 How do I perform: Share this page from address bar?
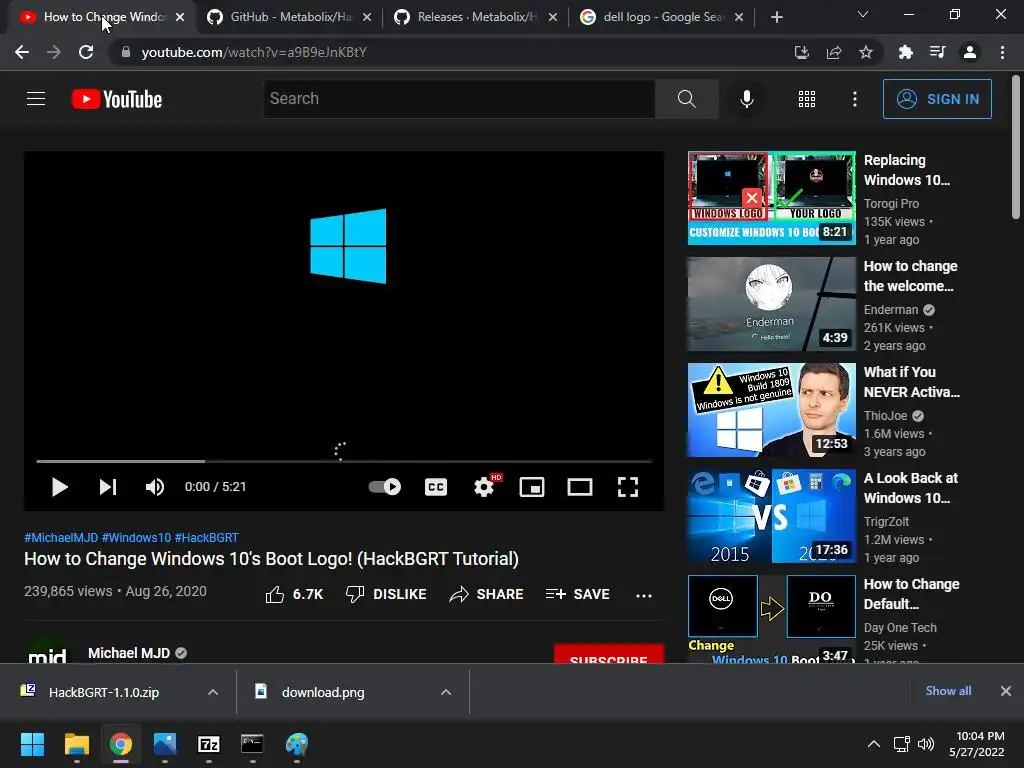click(x=834, y=52)
